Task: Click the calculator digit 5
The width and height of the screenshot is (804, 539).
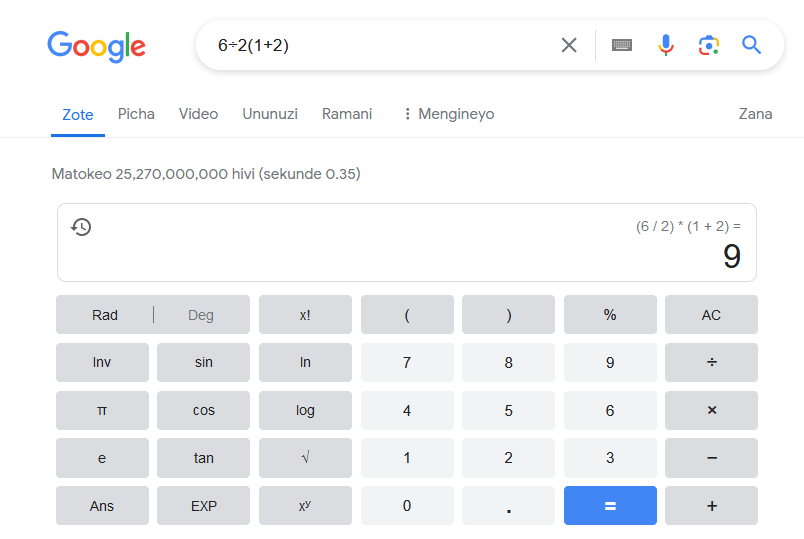Action: (x=508, y=410)
